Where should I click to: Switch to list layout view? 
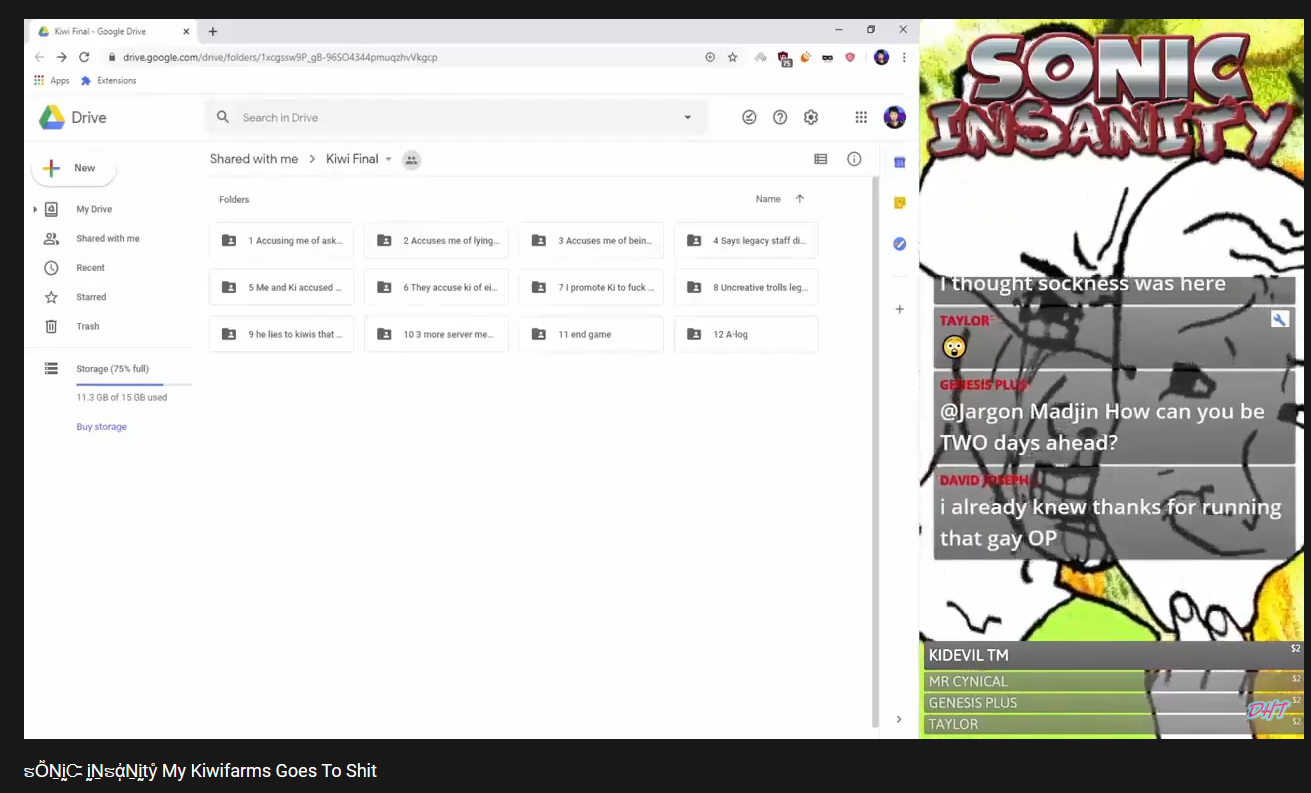(821, 159)
